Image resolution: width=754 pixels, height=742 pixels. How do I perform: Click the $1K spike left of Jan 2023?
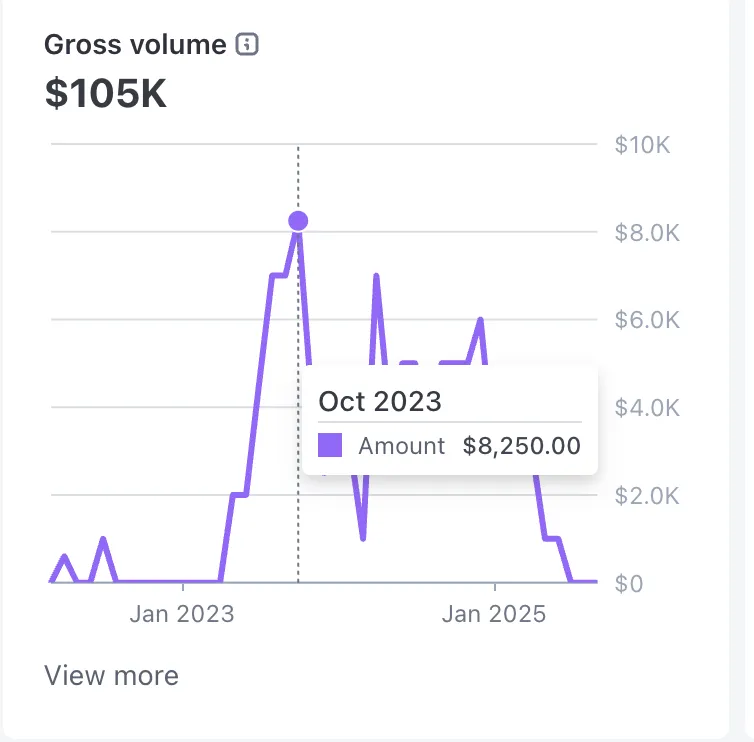point(103,539)
